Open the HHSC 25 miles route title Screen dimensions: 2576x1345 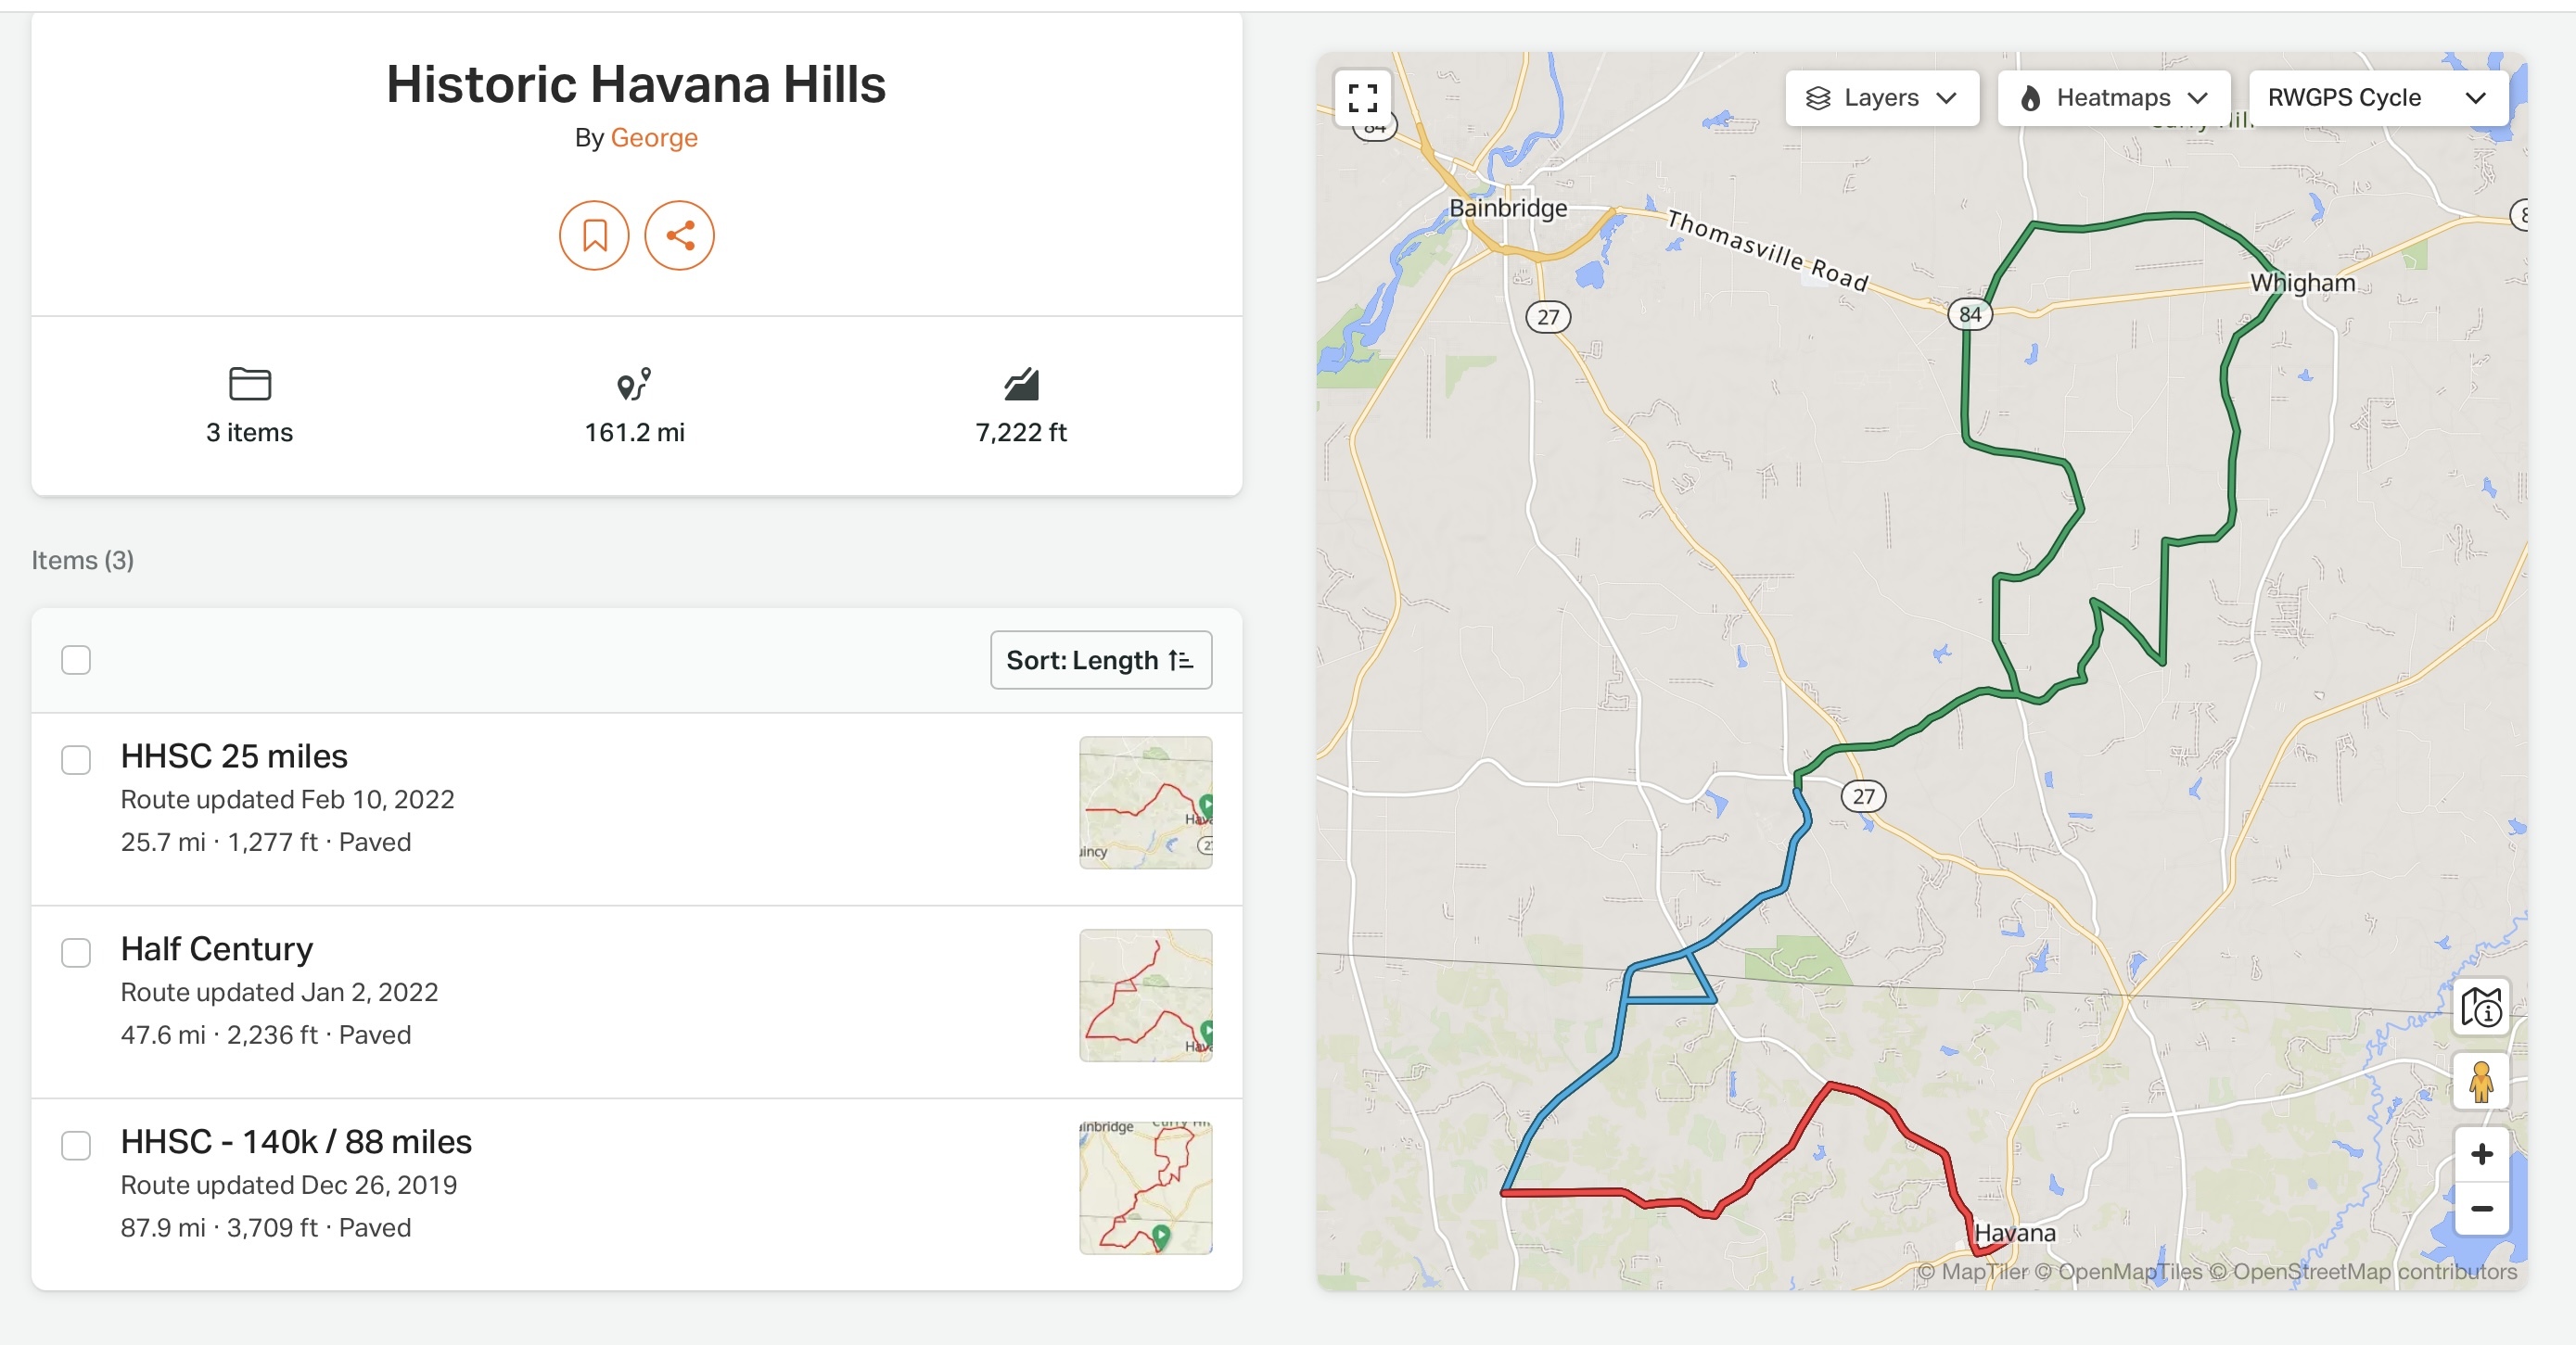pos(234,756)
